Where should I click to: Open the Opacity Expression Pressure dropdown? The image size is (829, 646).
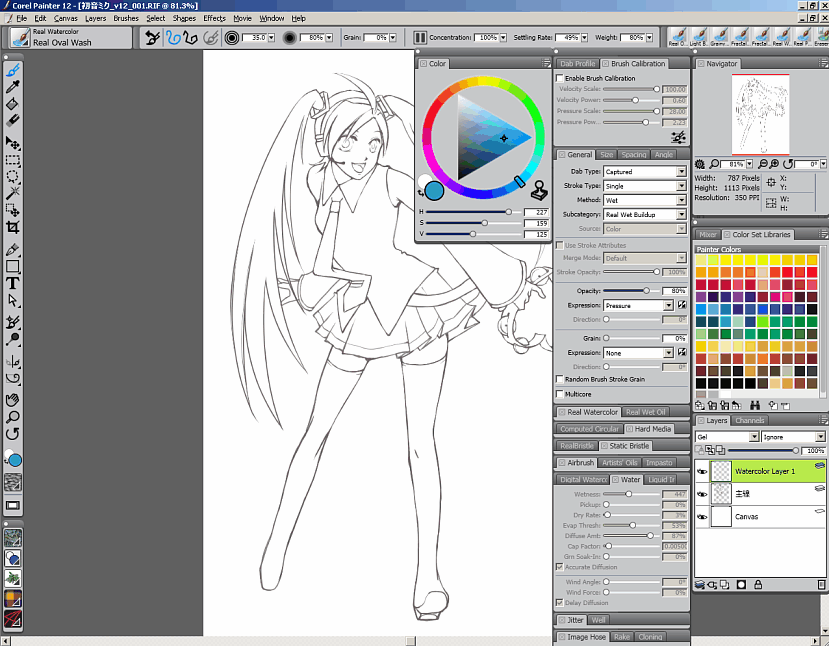(638, 306)
